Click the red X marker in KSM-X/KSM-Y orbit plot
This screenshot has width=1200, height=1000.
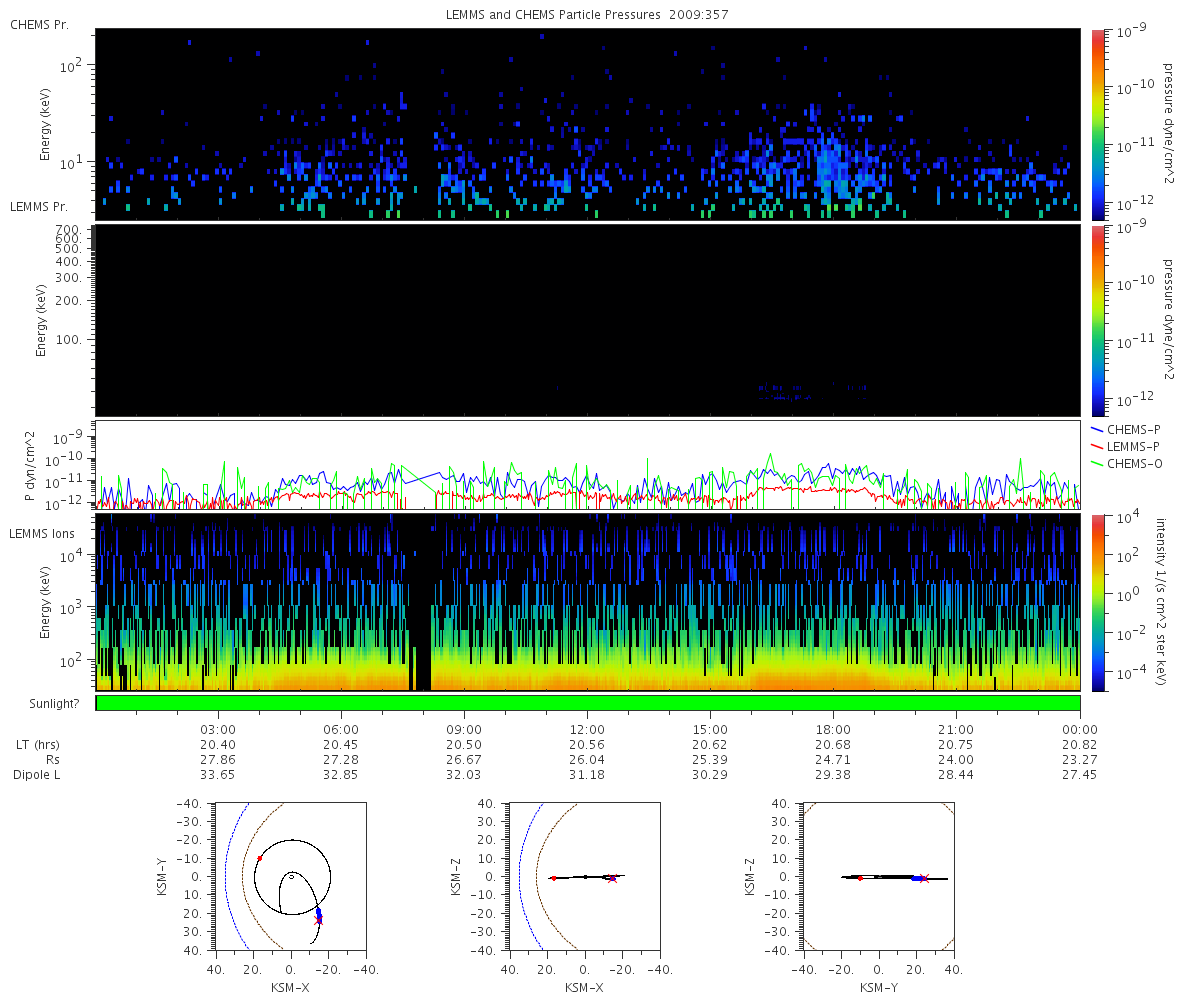coord(319,921)
